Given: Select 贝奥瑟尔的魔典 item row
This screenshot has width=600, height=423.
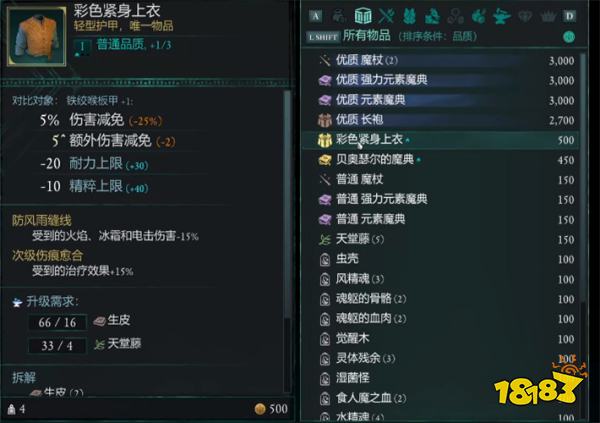Looking at the screenshot, I should [441, 160].
